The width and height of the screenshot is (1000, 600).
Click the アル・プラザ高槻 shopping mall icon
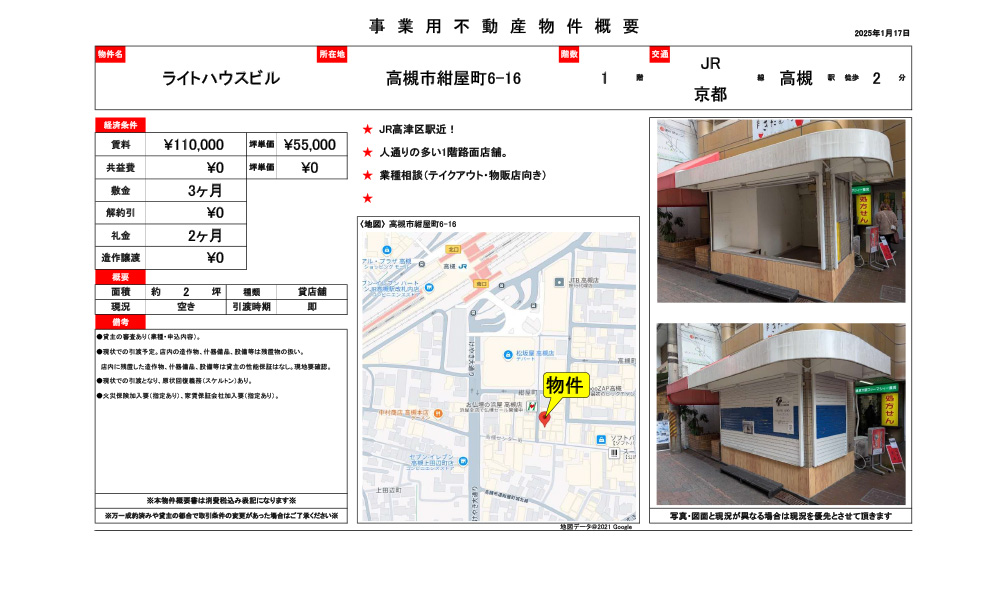click(385, 249)
